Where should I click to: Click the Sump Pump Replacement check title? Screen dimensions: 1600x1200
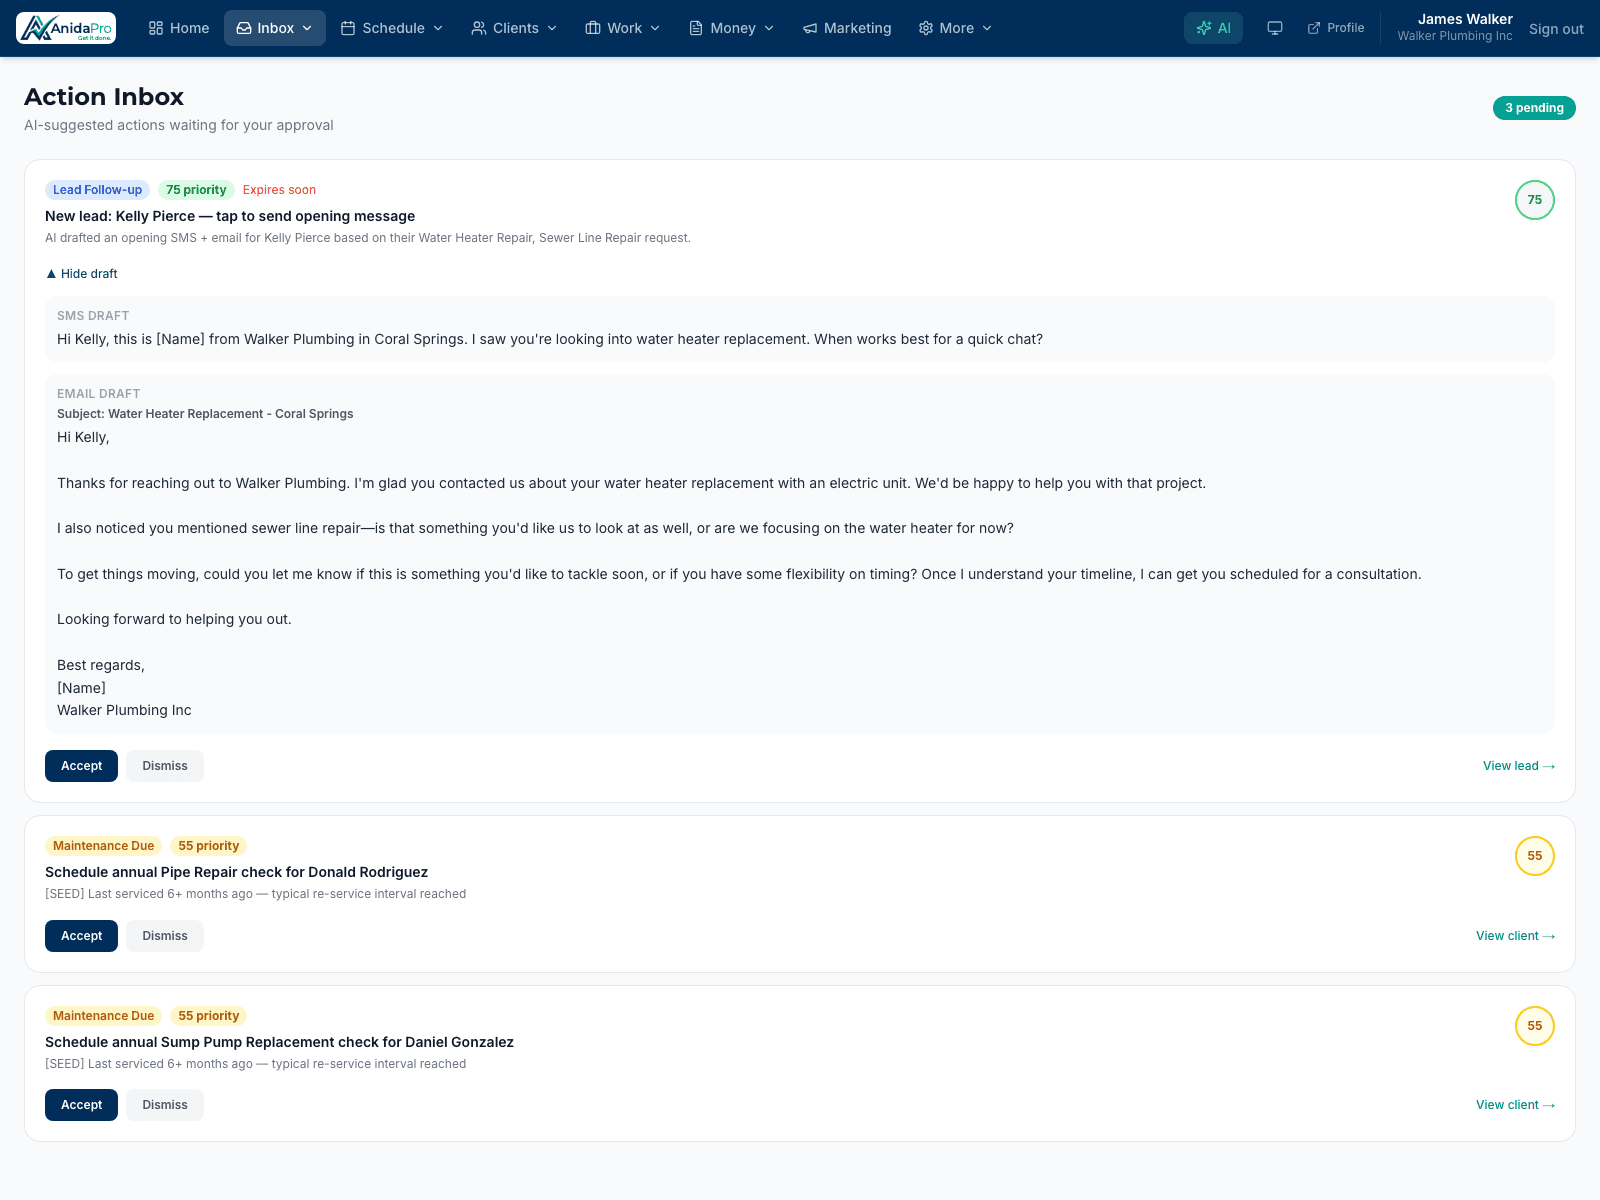(279, 1042)
